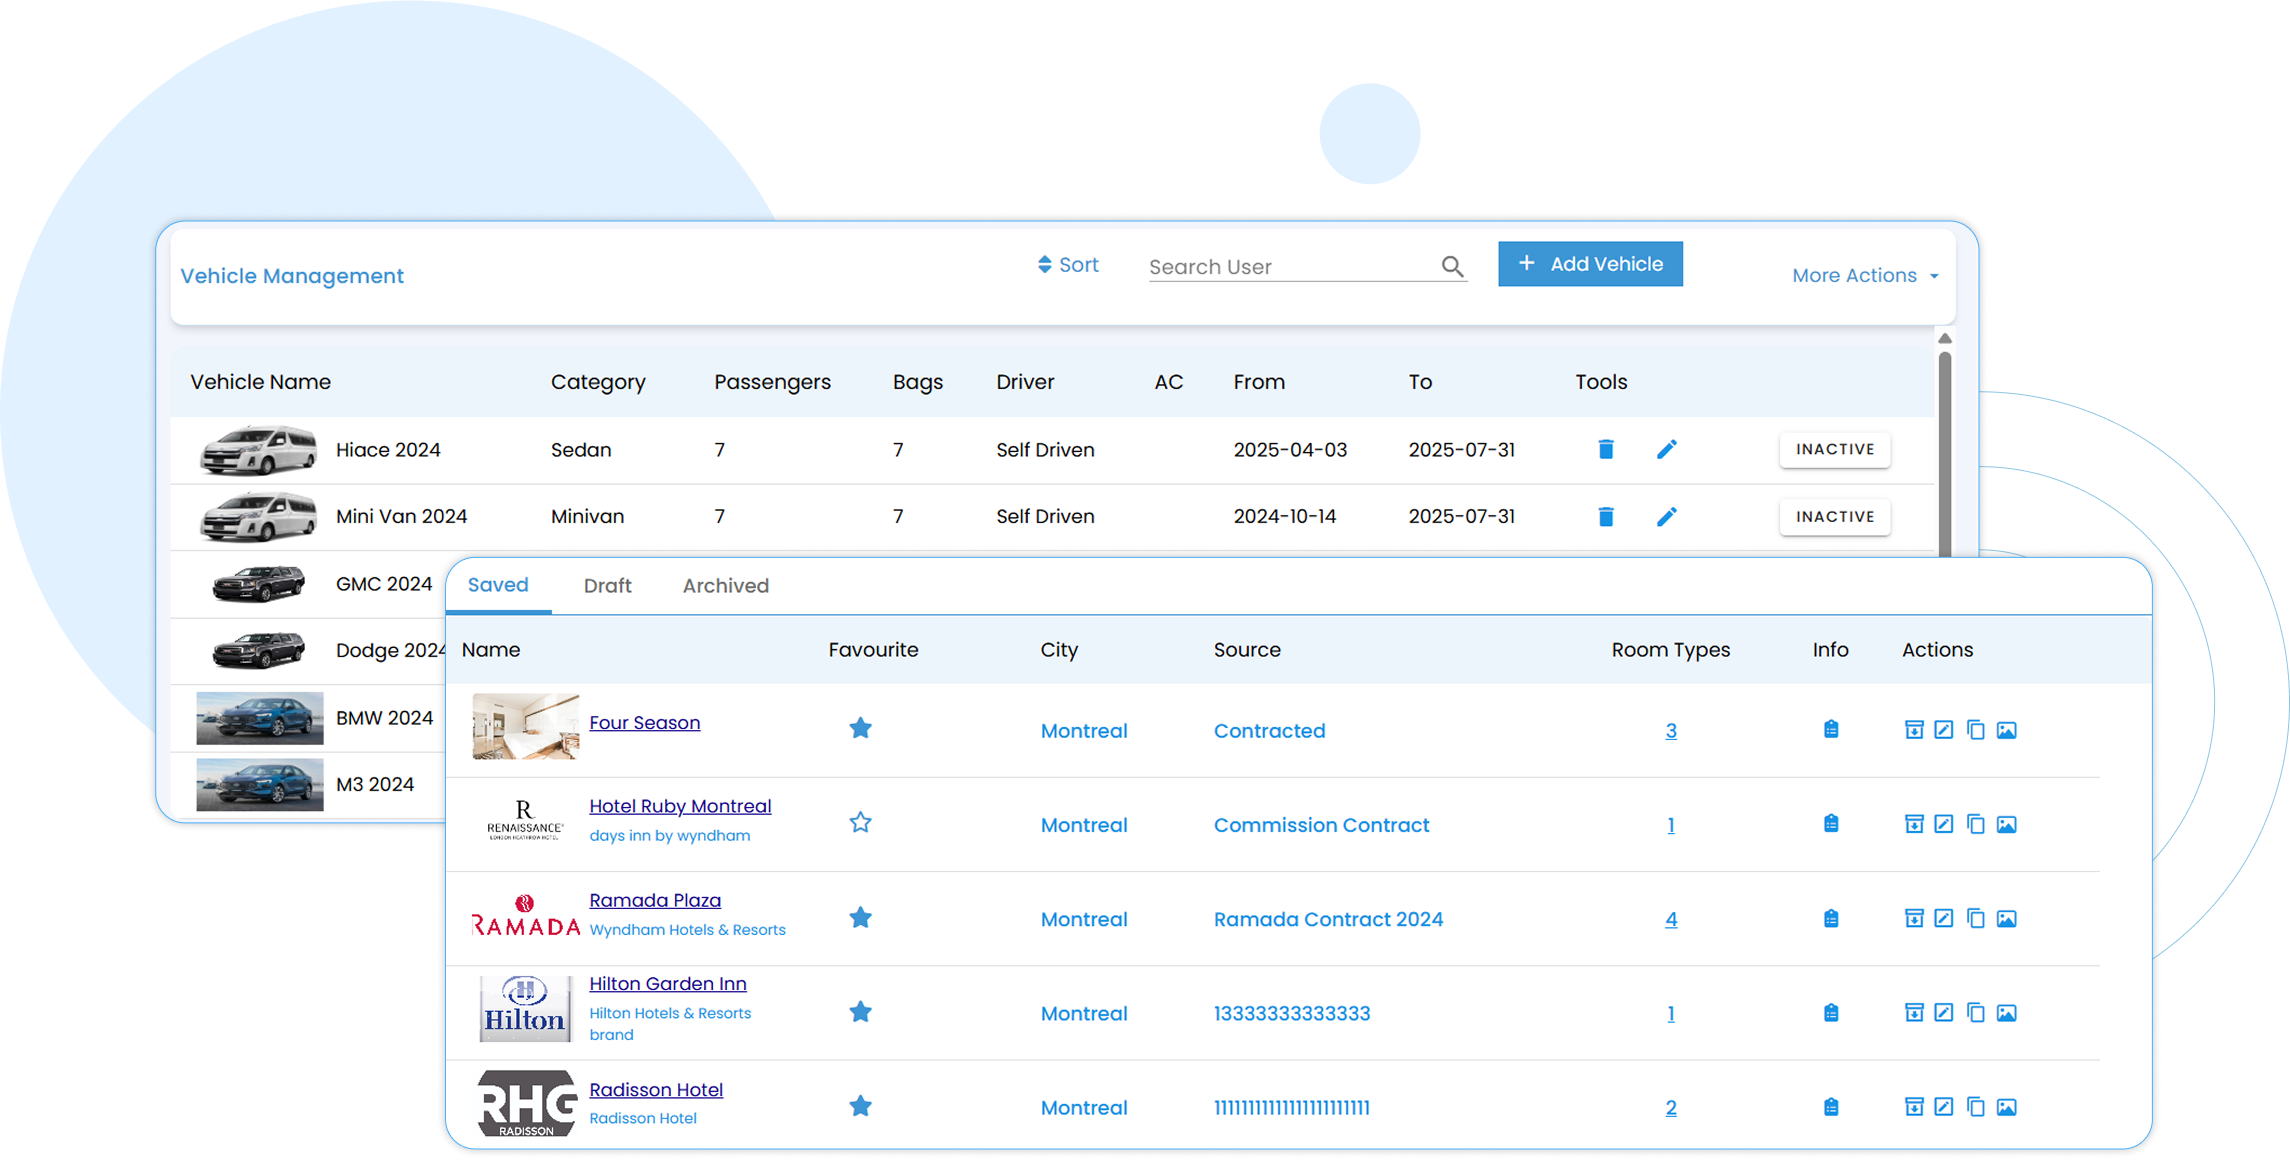The height and width of the screenshot is (1160, 2290).
Task: Switch to the Archived tab
Action: click(x=726, y=586)
